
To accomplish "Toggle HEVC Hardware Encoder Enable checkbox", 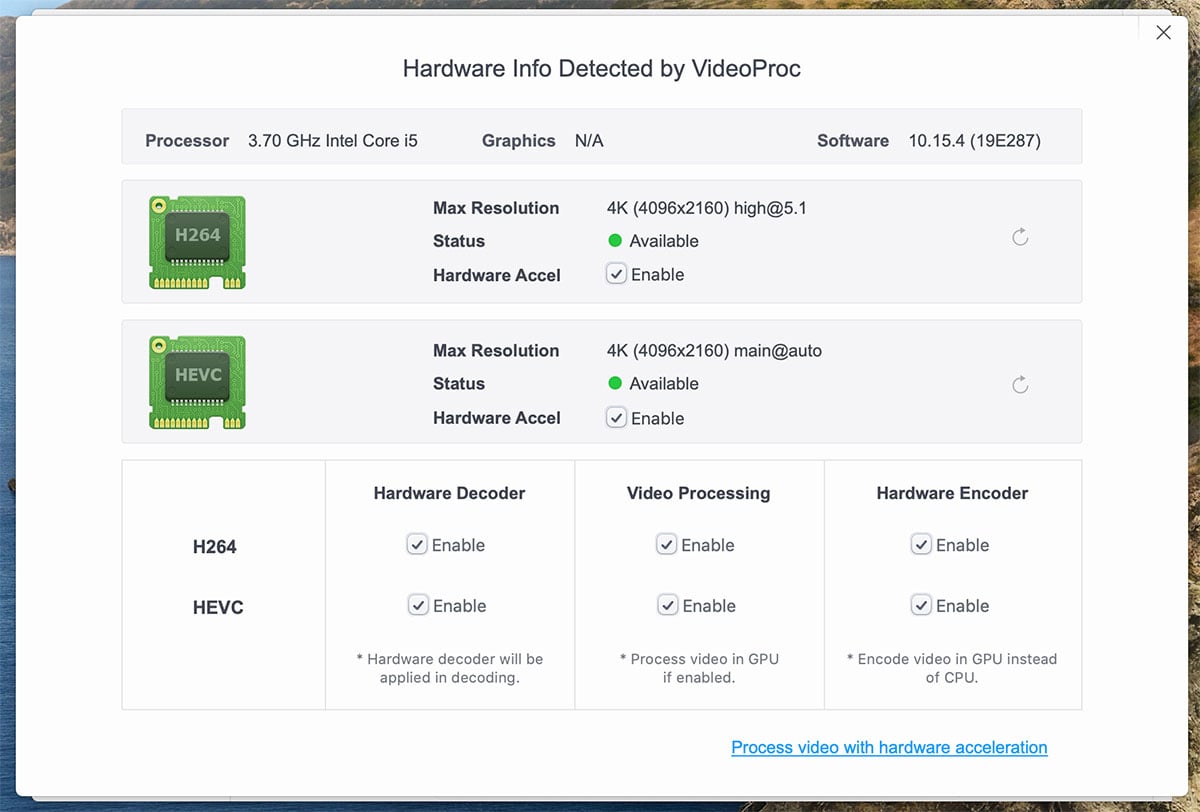I will 921,605.
